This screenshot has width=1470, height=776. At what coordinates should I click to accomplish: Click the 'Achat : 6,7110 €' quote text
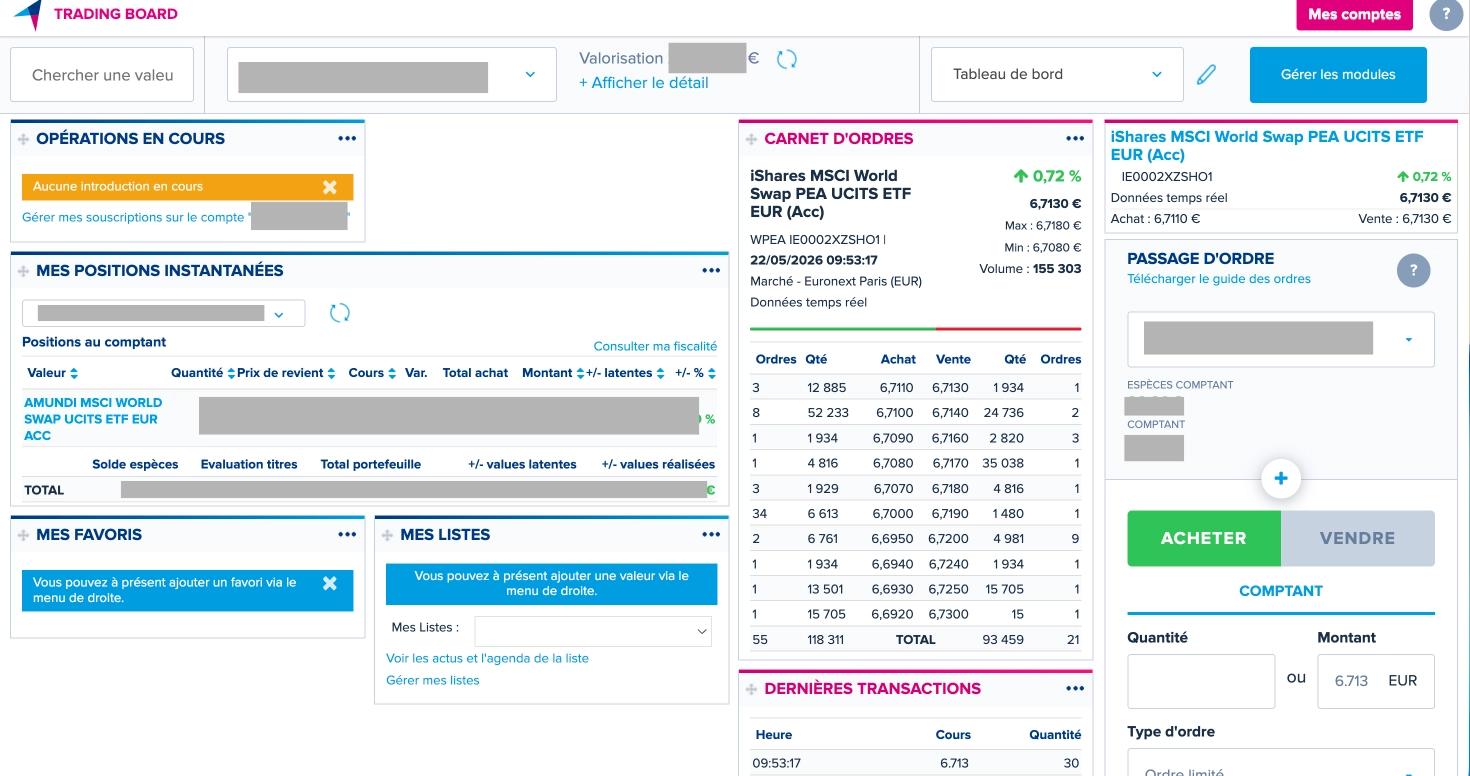(1155, 219)
